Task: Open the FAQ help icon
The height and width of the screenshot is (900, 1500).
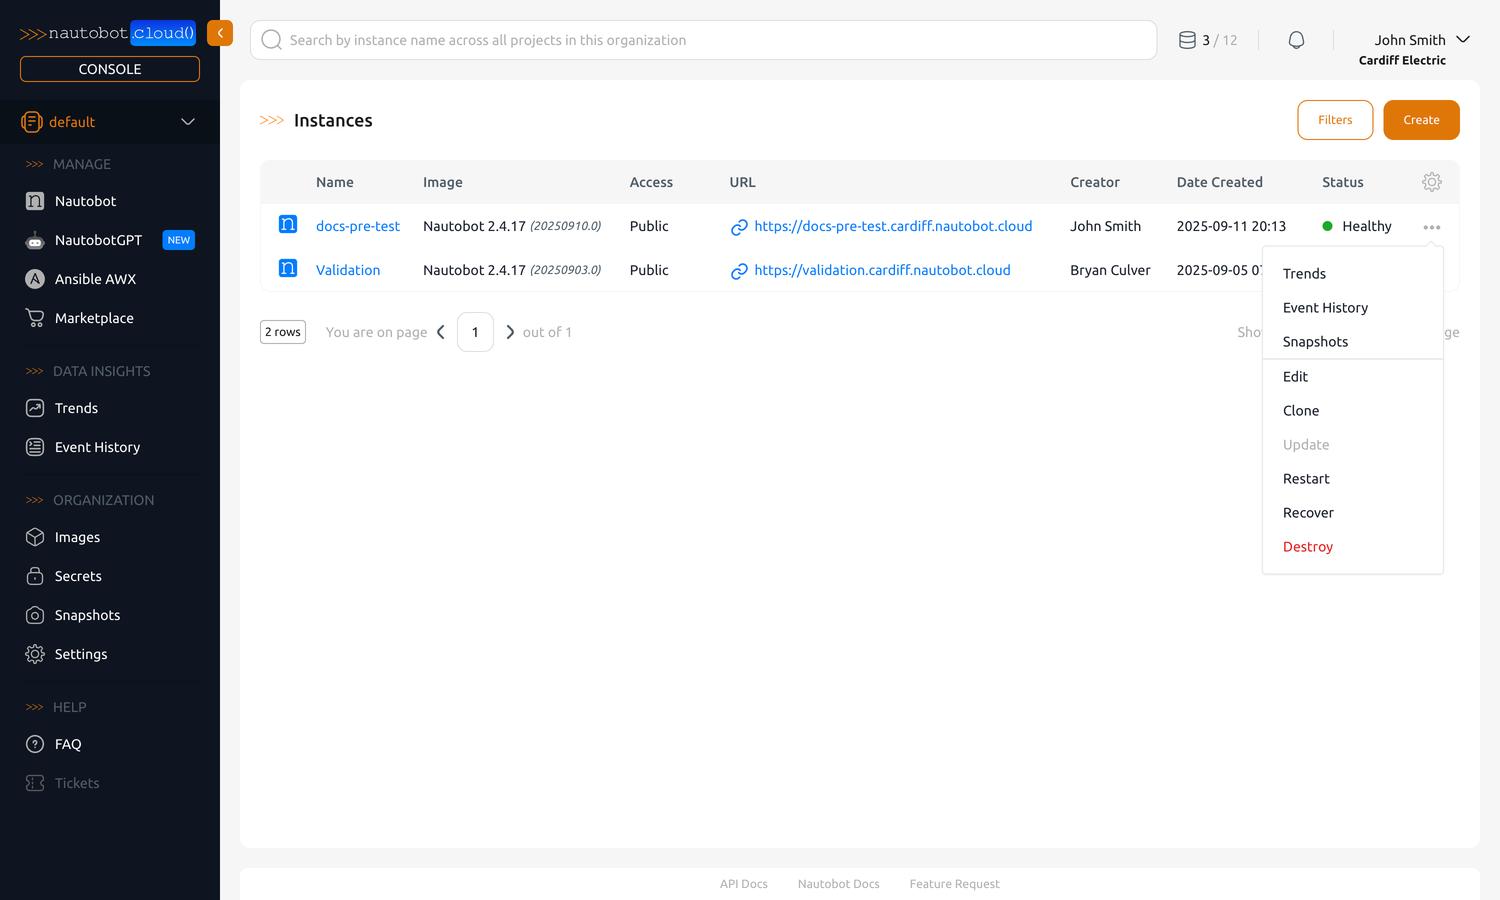Action: pos(35,744)
